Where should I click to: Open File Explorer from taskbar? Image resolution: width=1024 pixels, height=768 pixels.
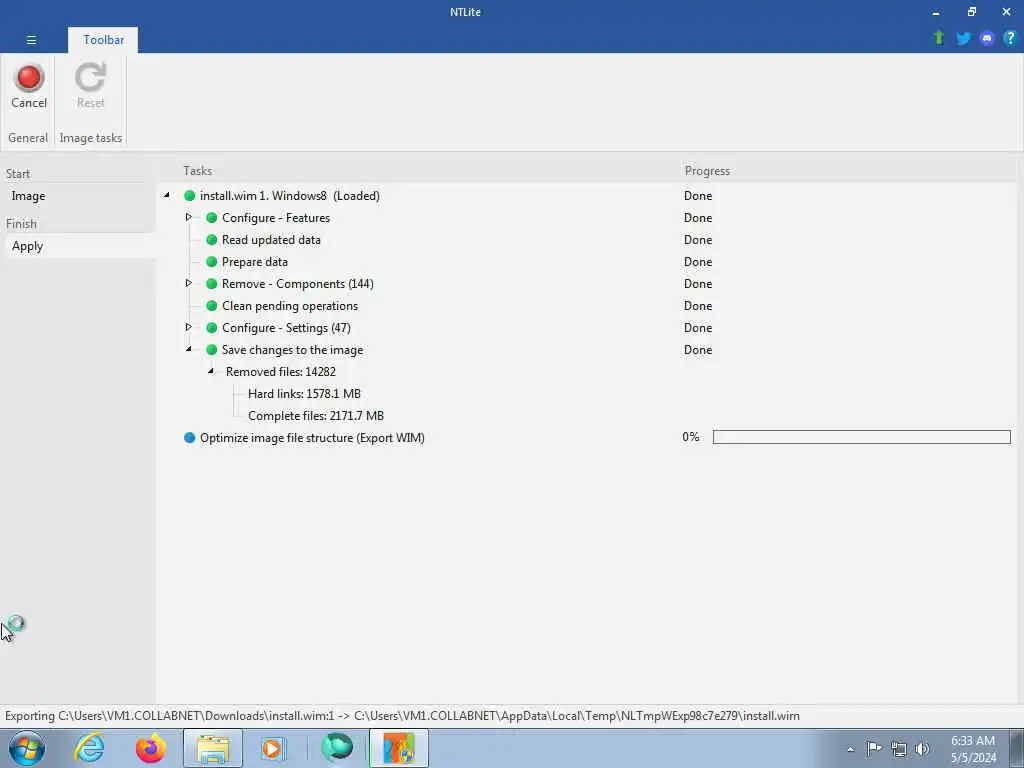[x=213, y=748]
